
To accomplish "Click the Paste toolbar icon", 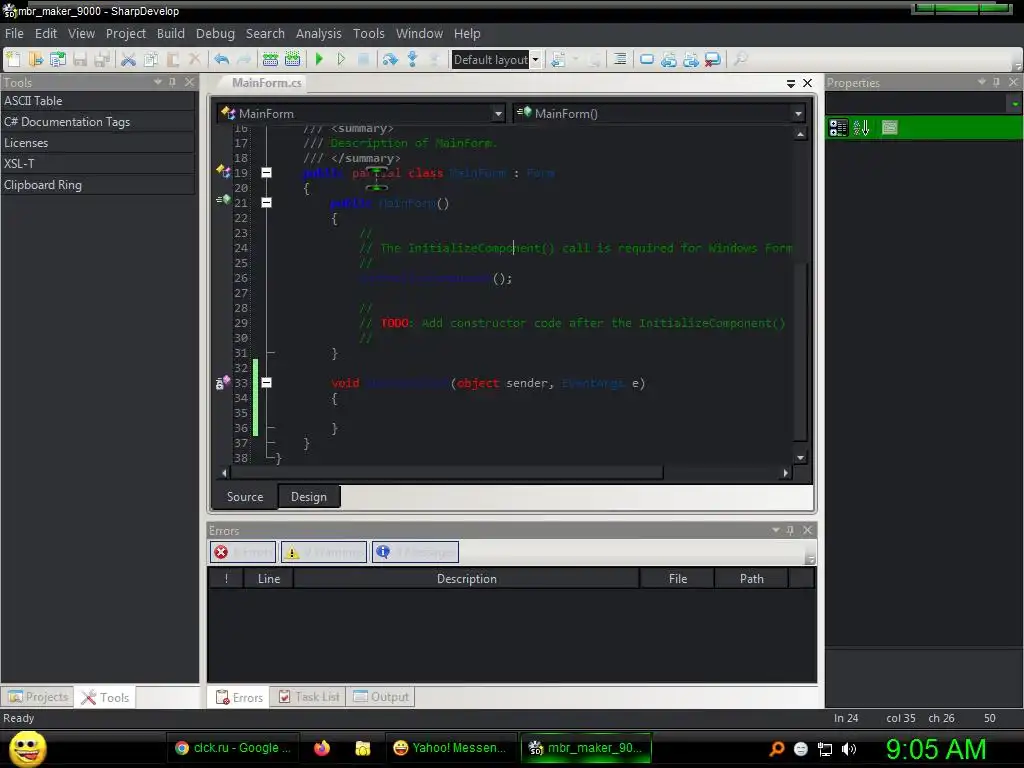I will click(x=173, y=59).
